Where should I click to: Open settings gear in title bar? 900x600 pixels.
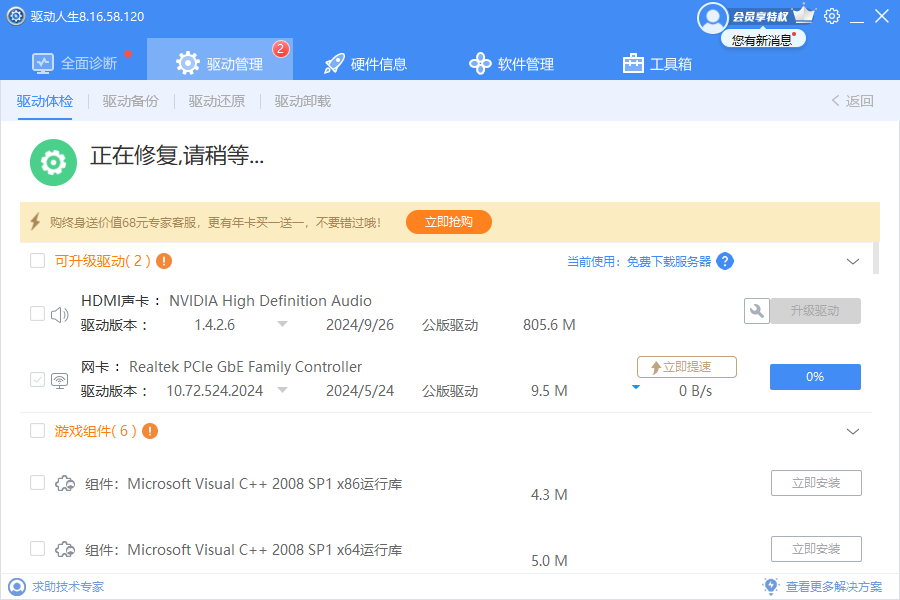[832, 16]
